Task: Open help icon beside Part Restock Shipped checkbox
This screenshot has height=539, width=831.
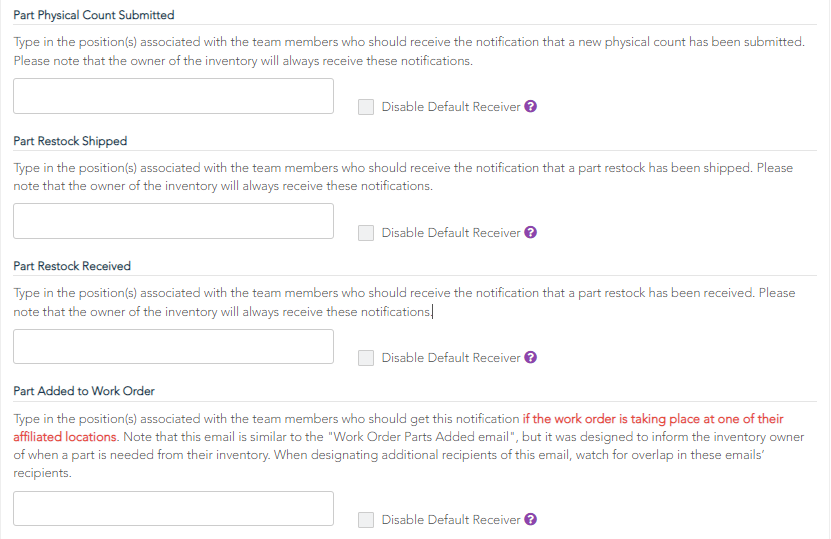Action: pyautogui.click(x=531, y=232)
